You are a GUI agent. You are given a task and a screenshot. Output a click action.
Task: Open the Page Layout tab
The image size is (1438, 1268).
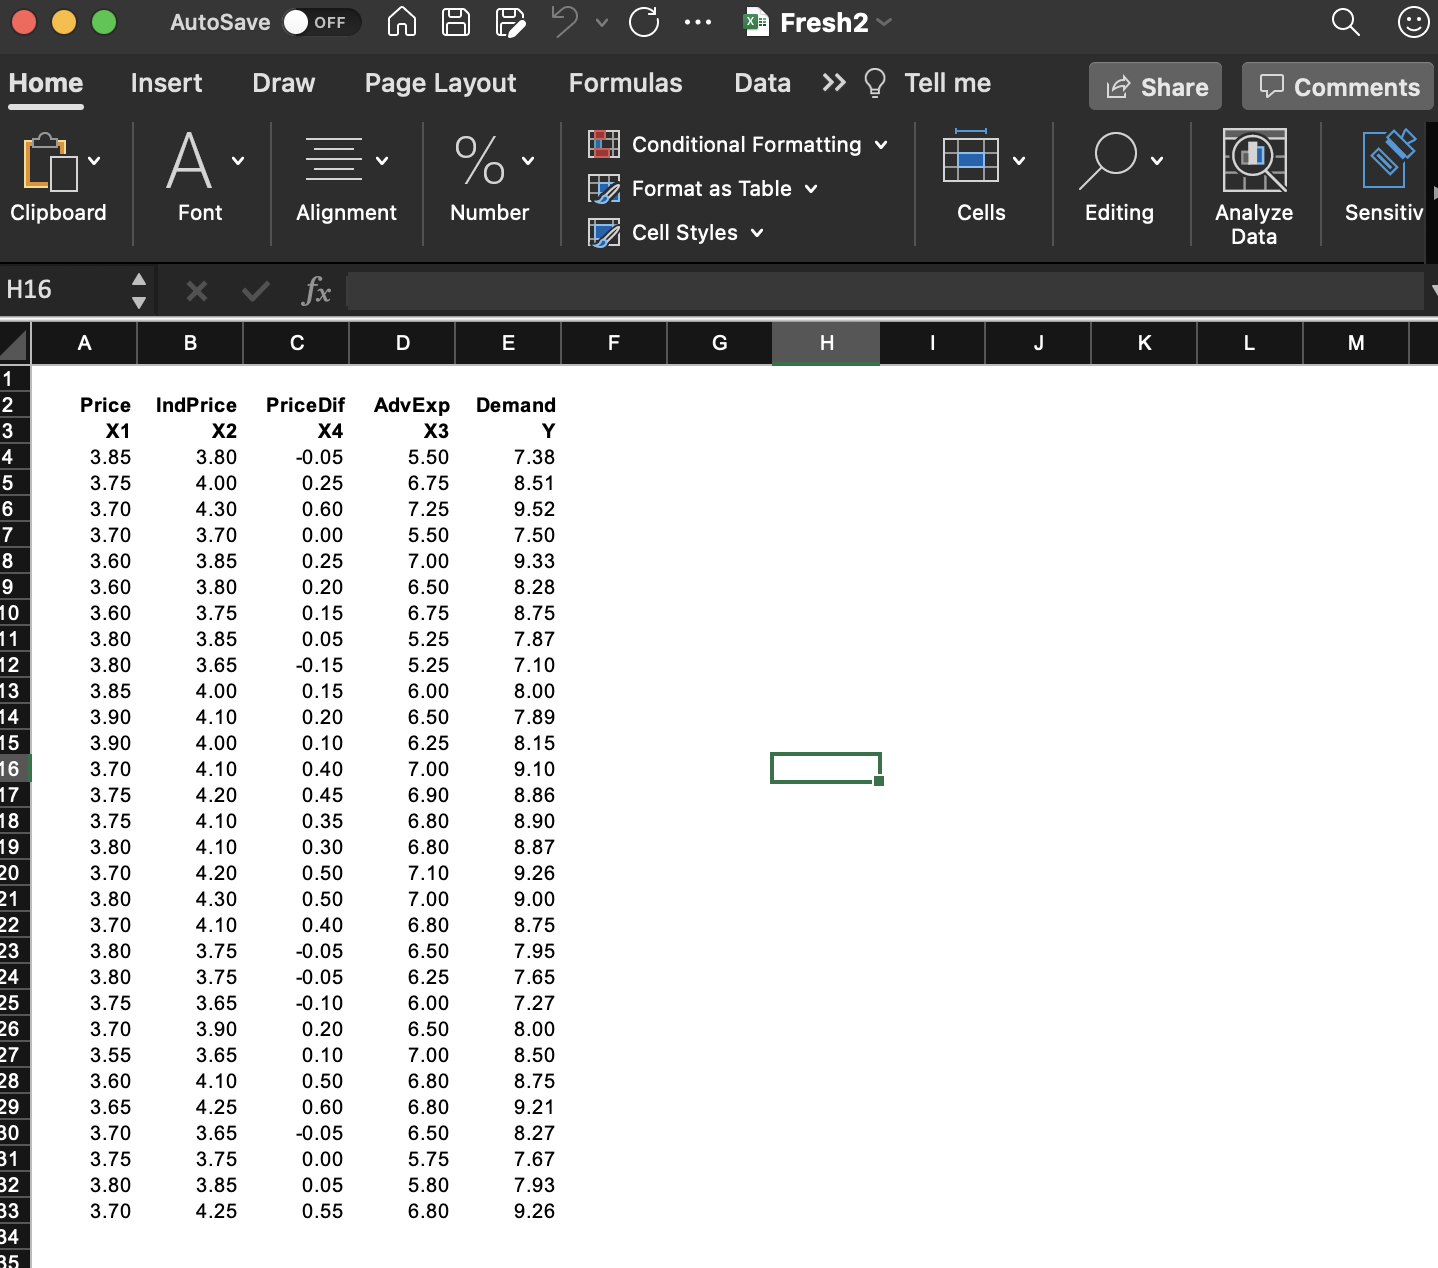point(441,83)
